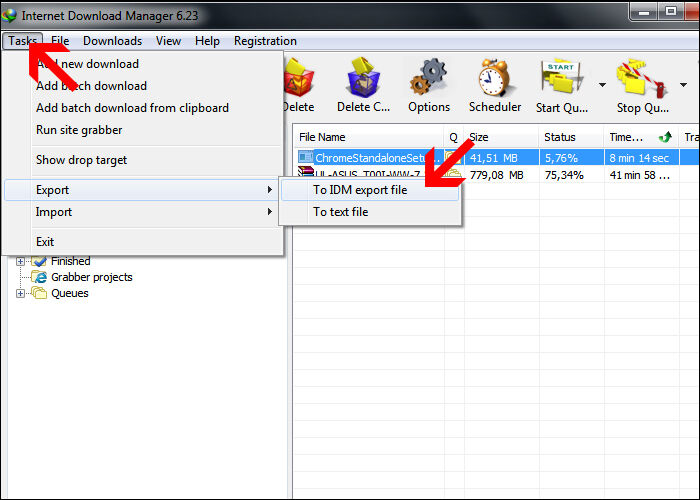
Task: Open the View menu
Action: 168,41
